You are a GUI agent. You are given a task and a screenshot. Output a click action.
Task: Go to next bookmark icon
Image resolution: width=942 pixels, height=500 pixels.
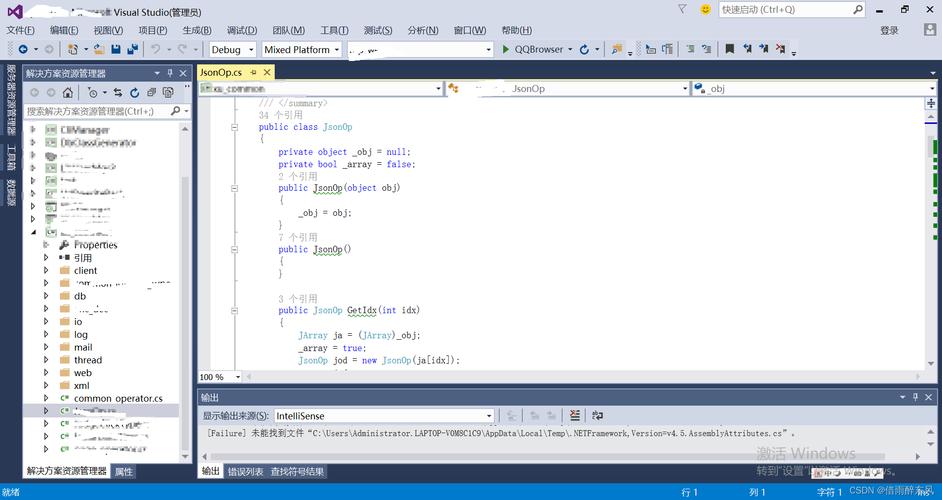[x=763, y=49]
